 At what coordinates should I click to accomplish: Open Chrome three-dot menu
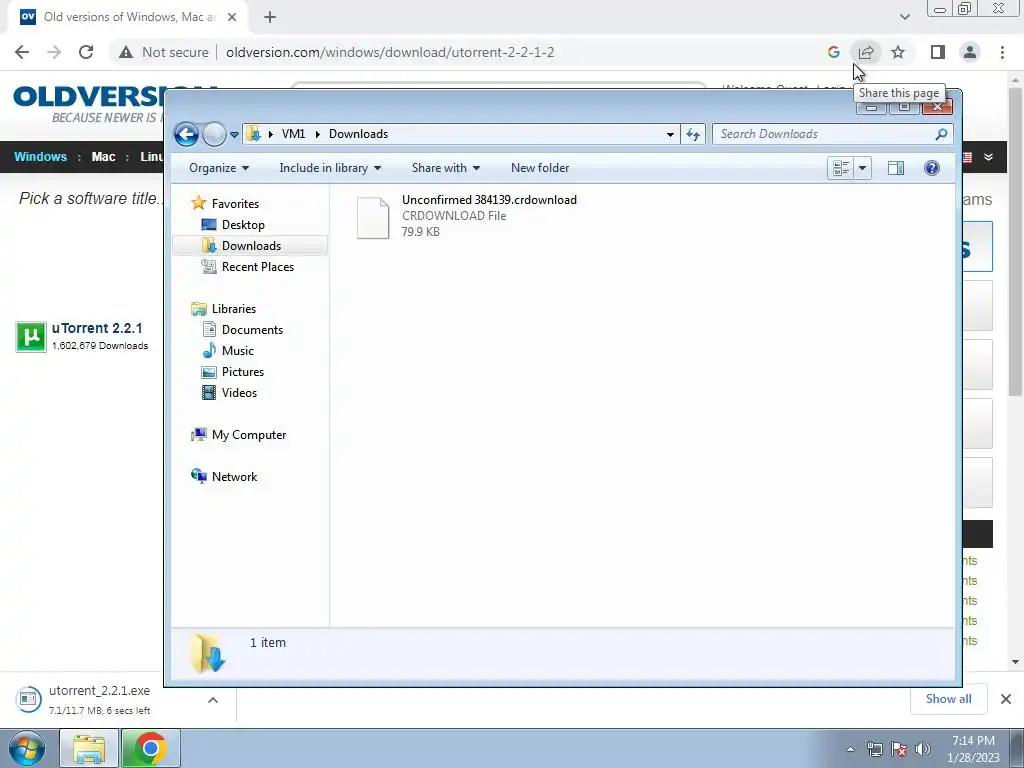click(1002, 52)
